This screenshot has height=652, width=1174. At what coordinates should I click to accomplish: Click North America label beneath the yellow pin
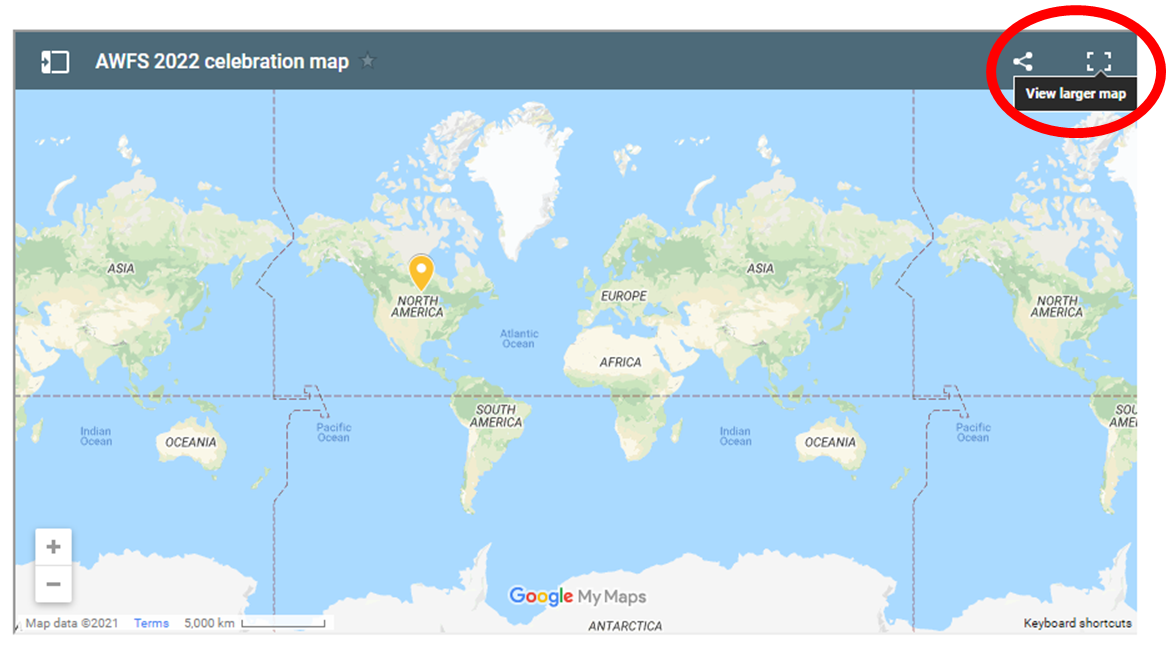418,307
